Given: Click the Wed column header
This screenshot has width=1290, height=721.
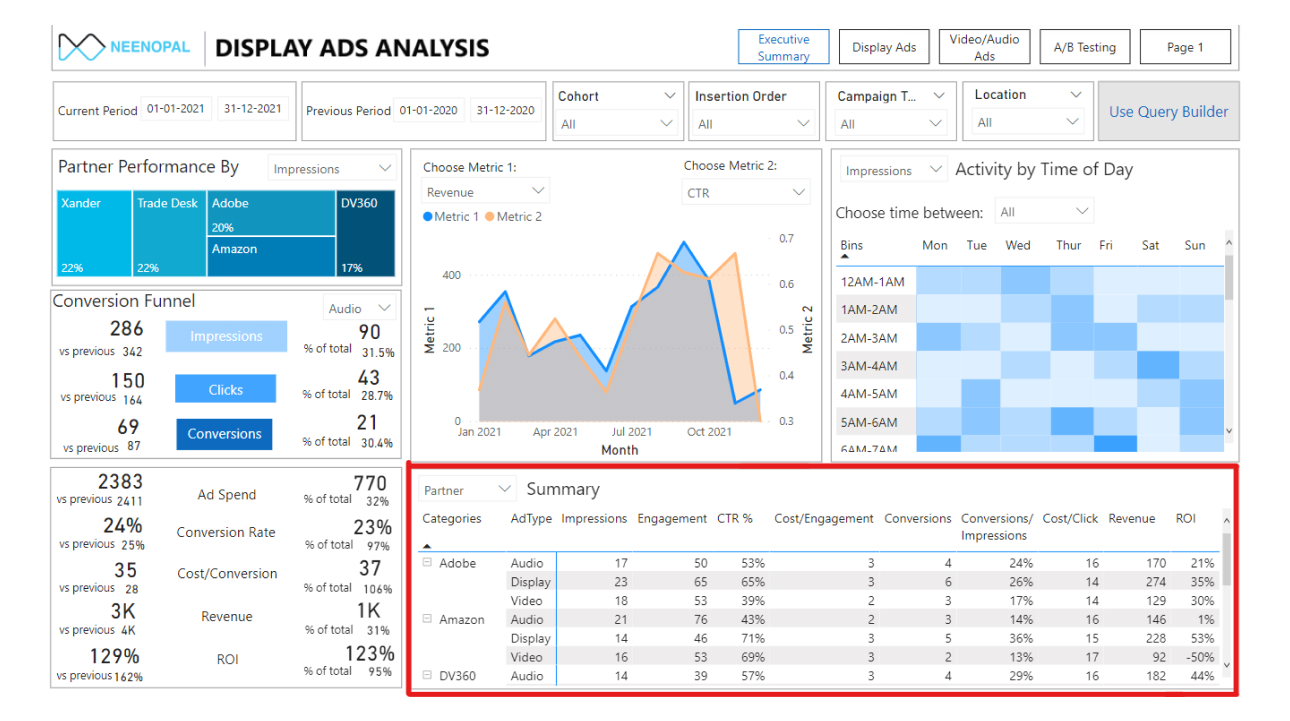Looking at the screenshot, I should (1018, 245).
